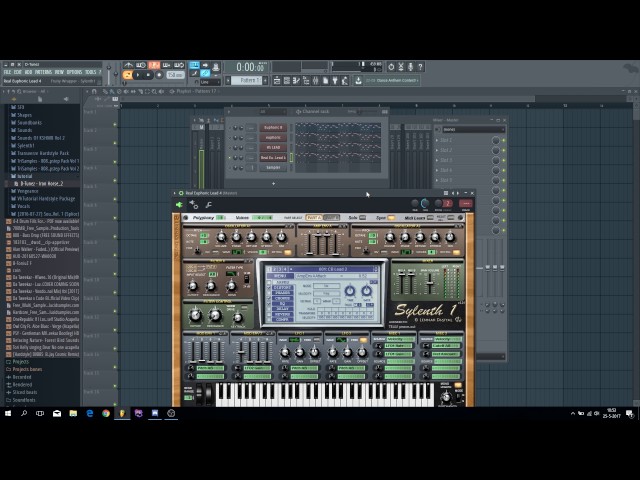Open the pattern selector dropdown
The height and width of the screenshot is (480, 640).
[x=247, y=80]
